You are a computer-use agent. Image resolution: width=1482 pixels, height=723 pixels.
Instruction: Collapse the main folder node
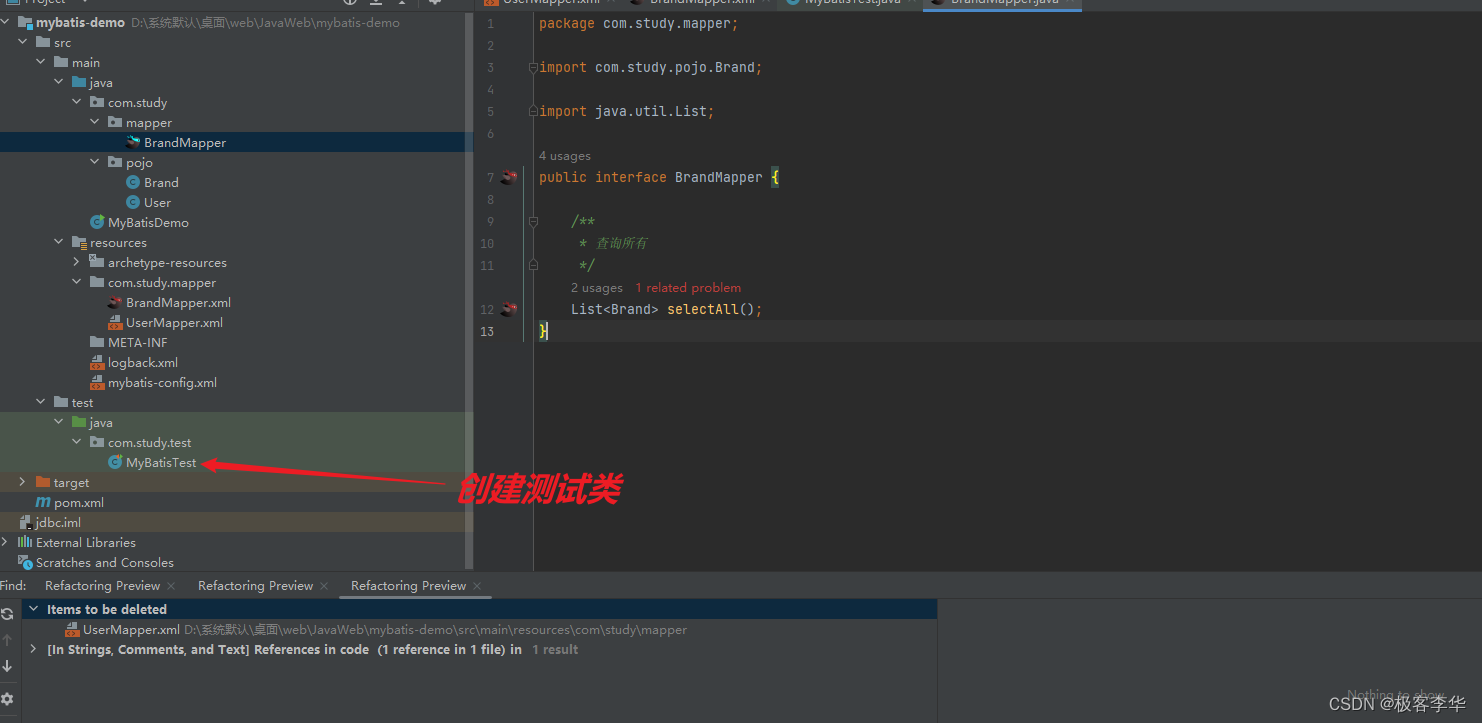[x=41, y=62]
